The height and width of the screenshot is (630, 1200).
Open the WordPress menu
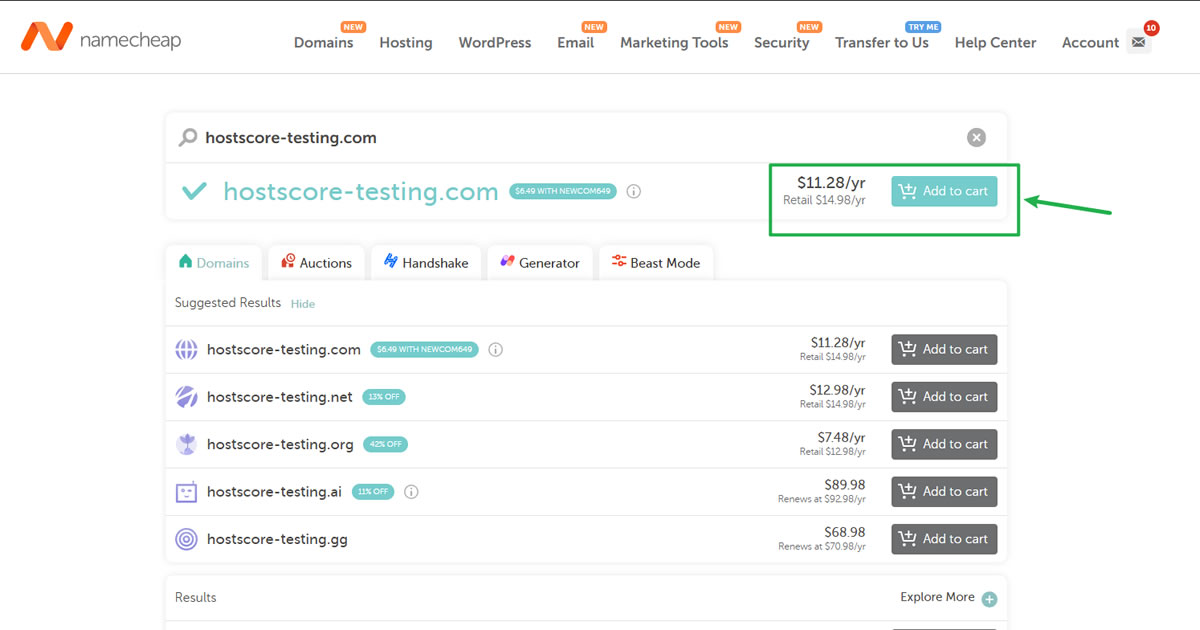(x=495, y=42)
